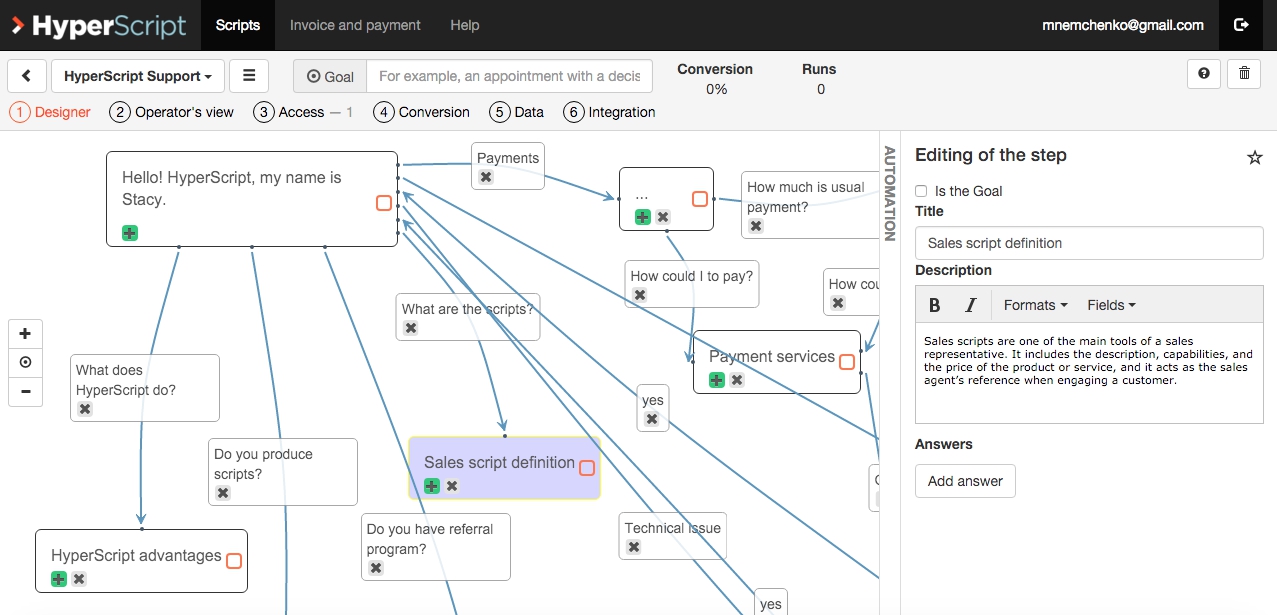The width and height of the screenshot is (1277, 615).
Task: Switch to the Conversion tab
Action: (x=421, y=112)
